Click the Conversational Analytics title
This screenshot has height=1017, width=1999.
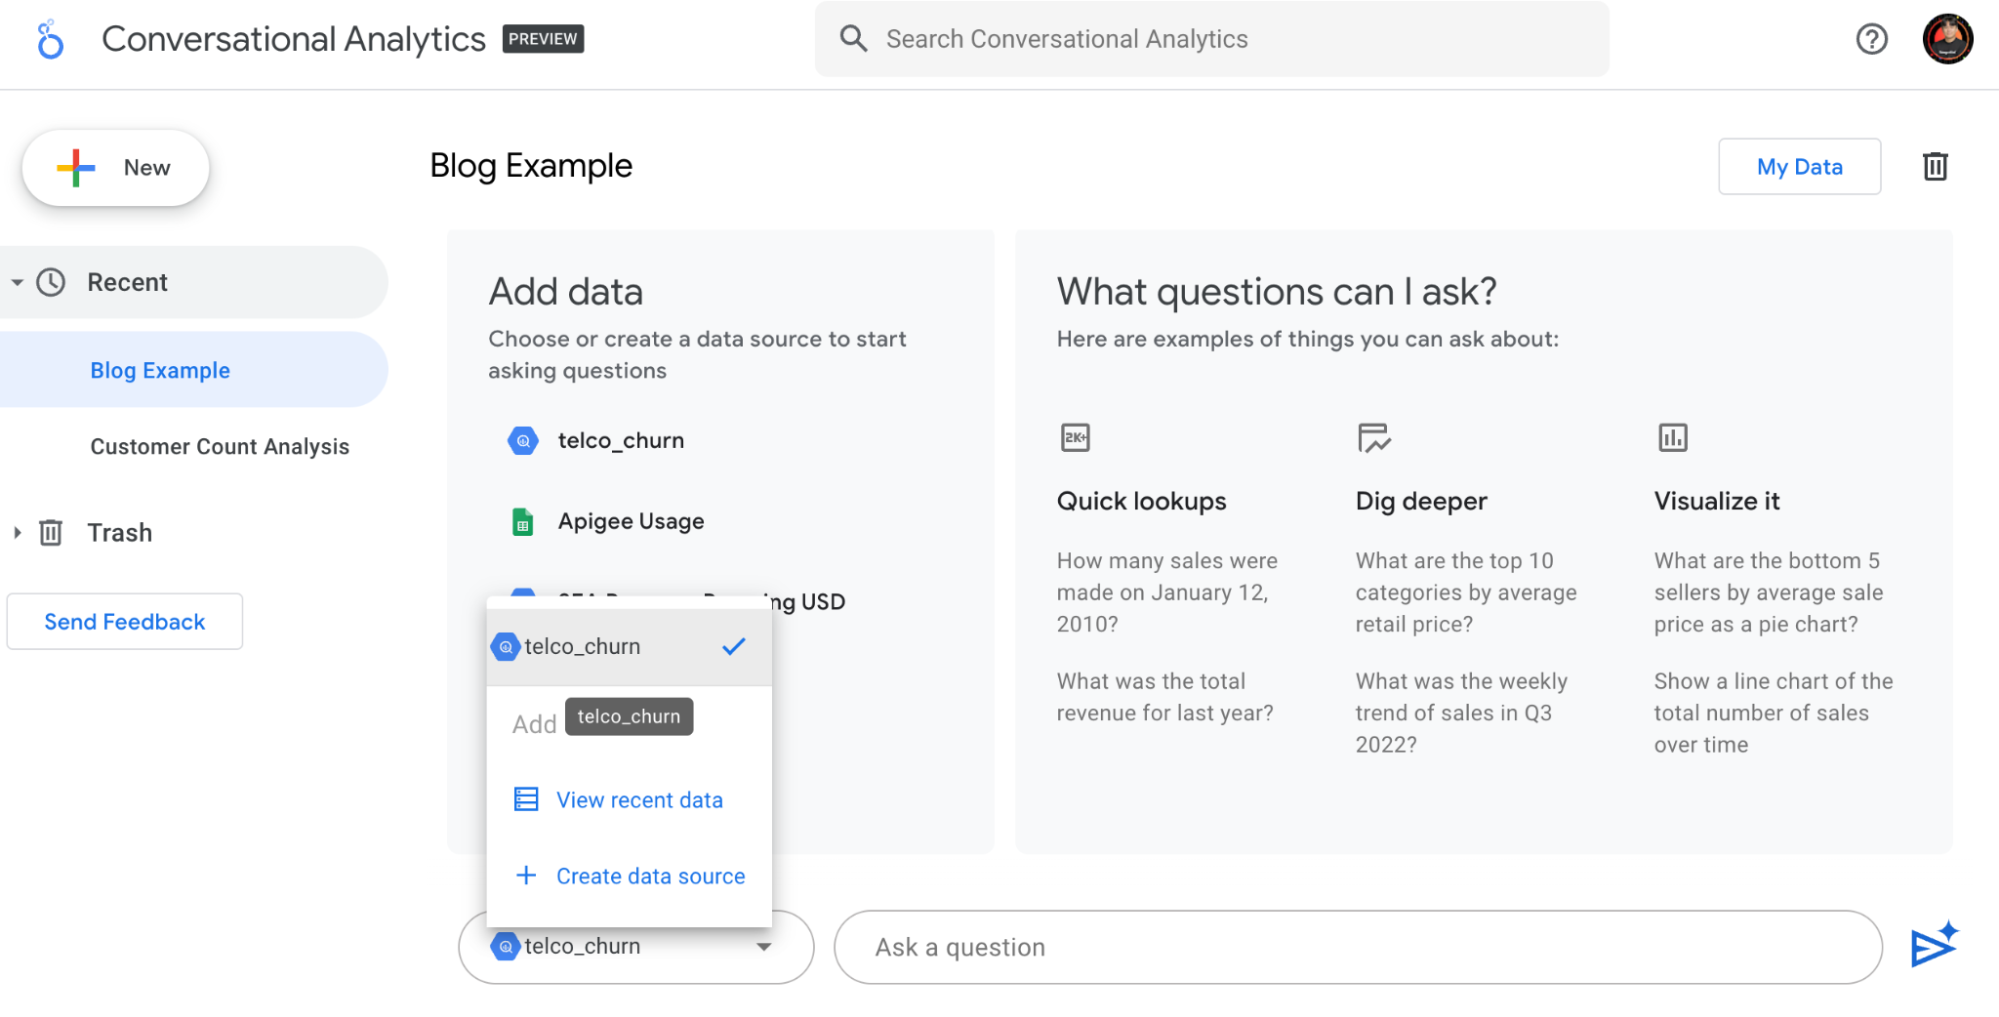[294, 39]
